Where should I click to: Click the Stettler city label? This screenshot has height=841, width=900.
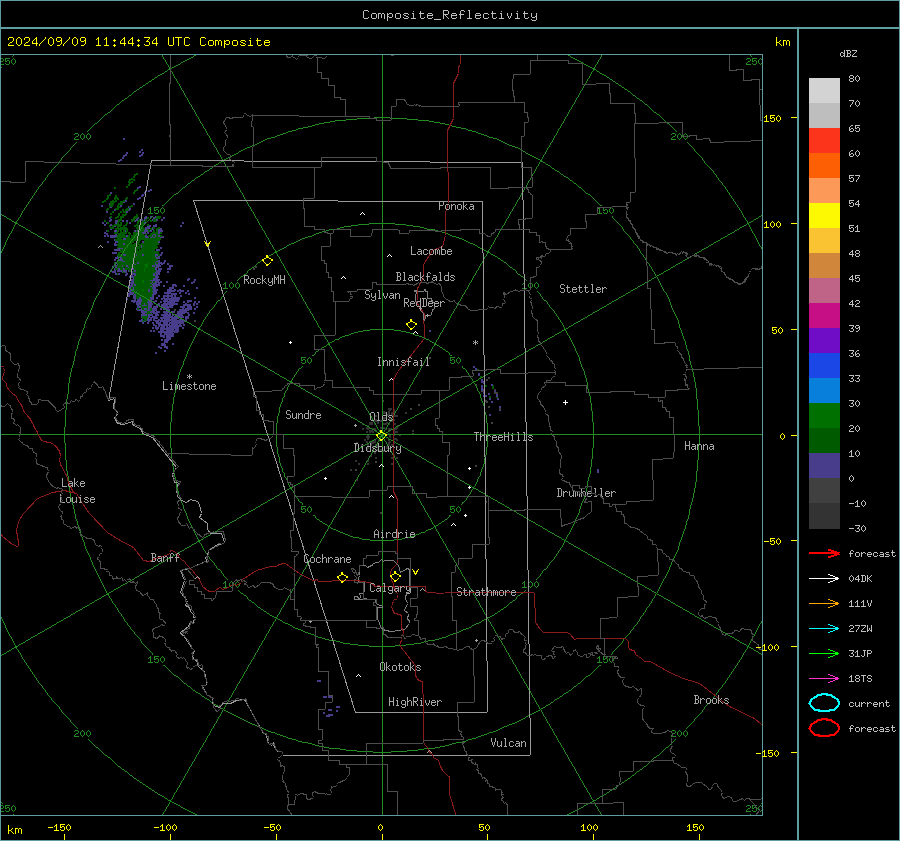(x=583, y=289)
